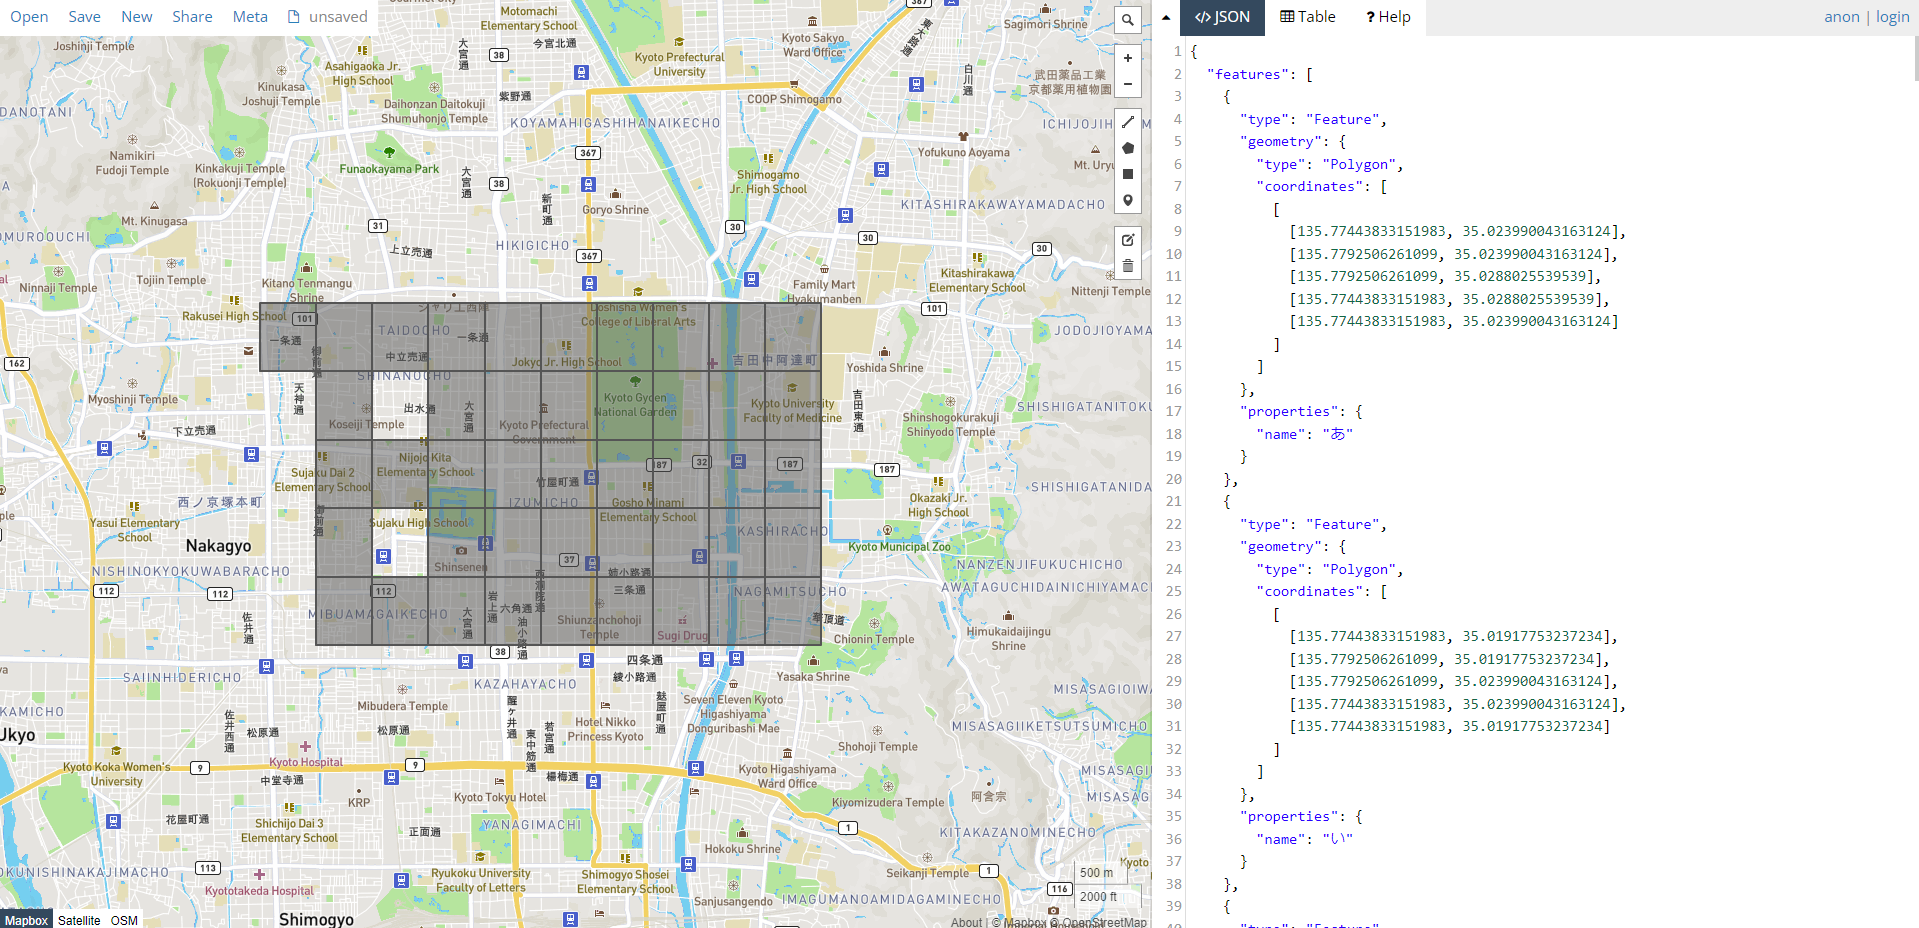
Task: Select the draw polygon tool
Action: tap(1127, 148)
